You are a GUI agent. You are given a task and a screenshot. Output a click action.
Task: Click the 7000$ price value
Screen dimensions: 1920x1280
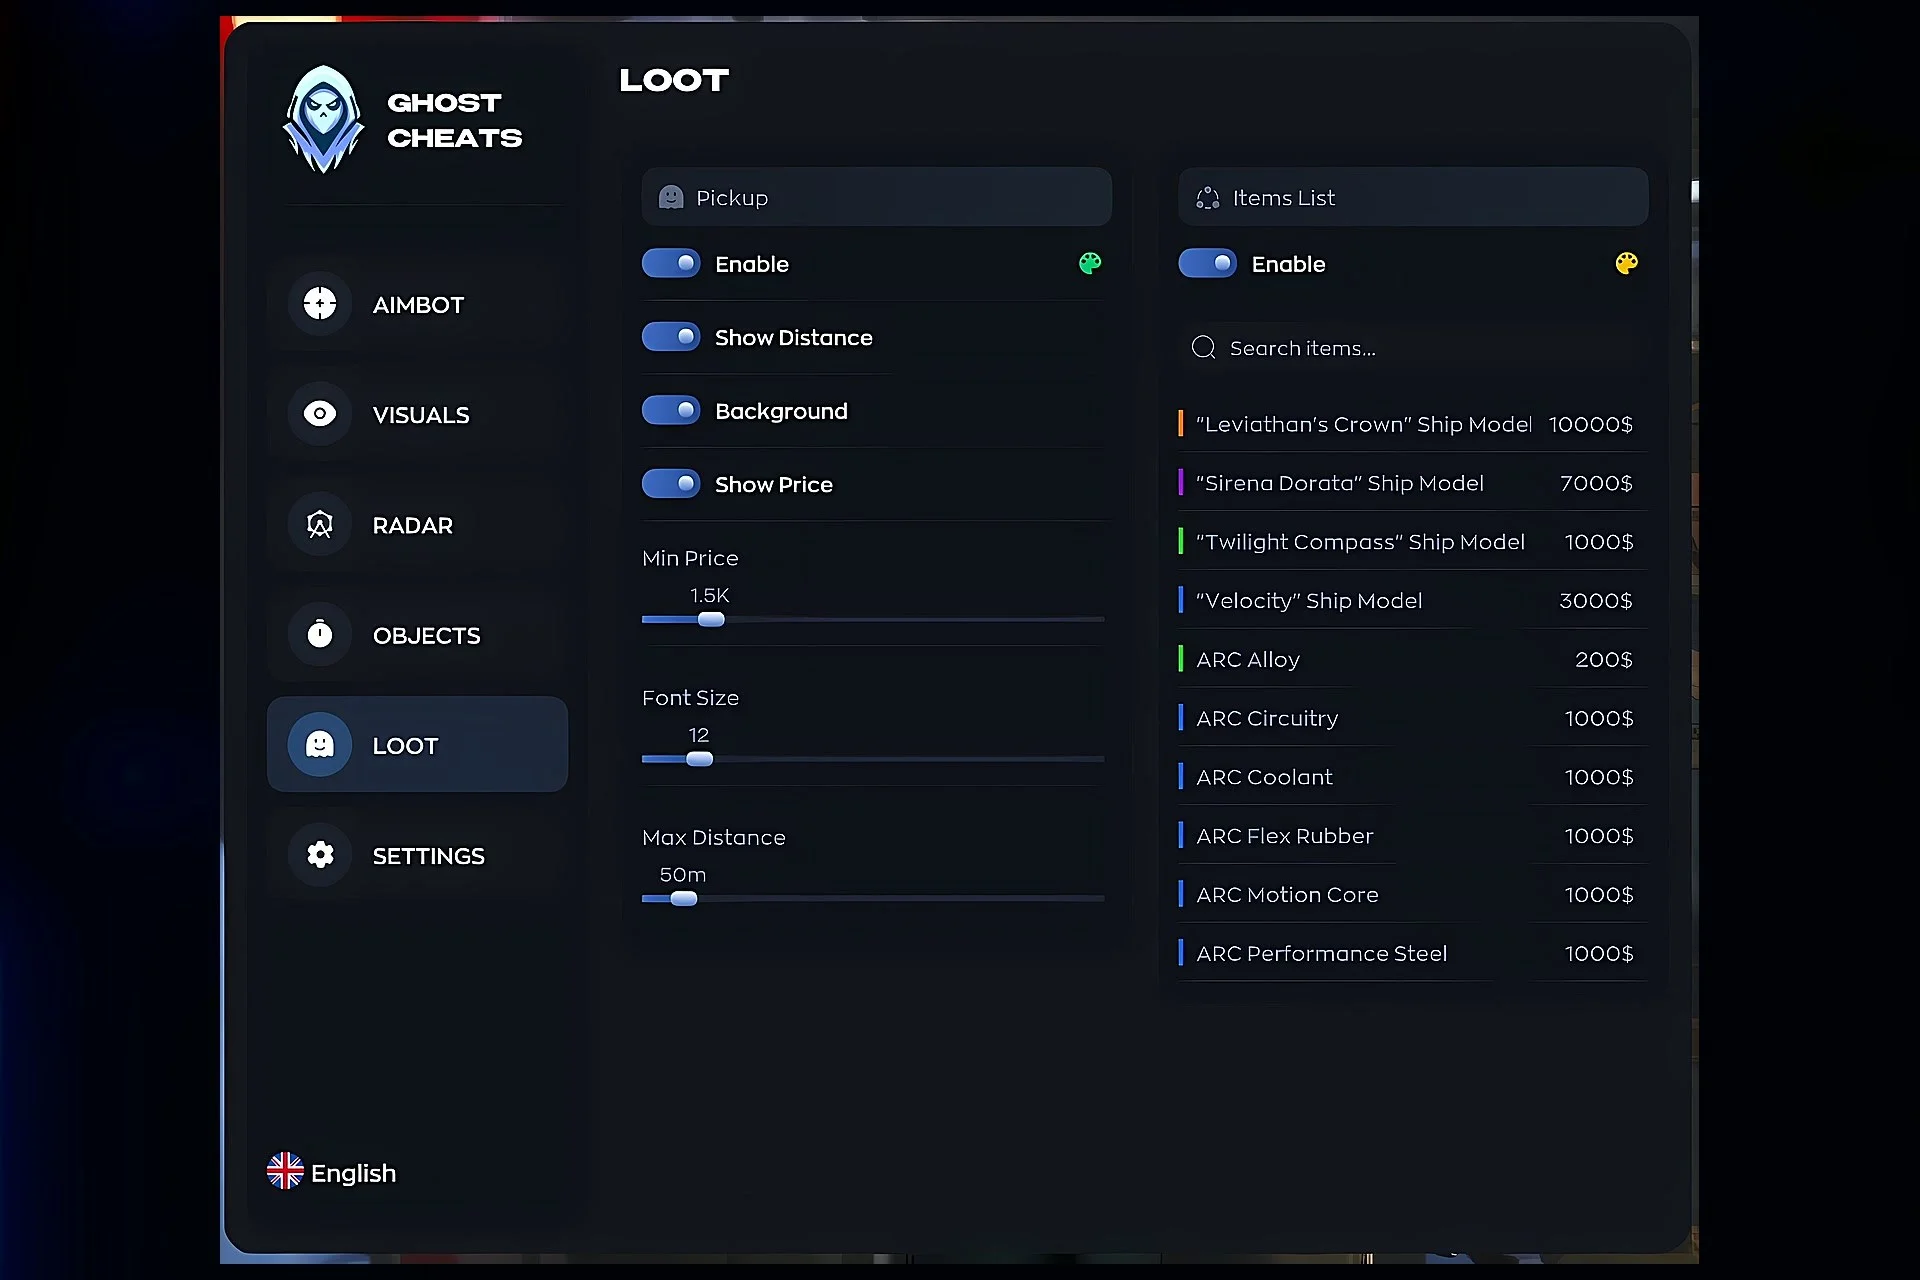tap(1596, 483)
